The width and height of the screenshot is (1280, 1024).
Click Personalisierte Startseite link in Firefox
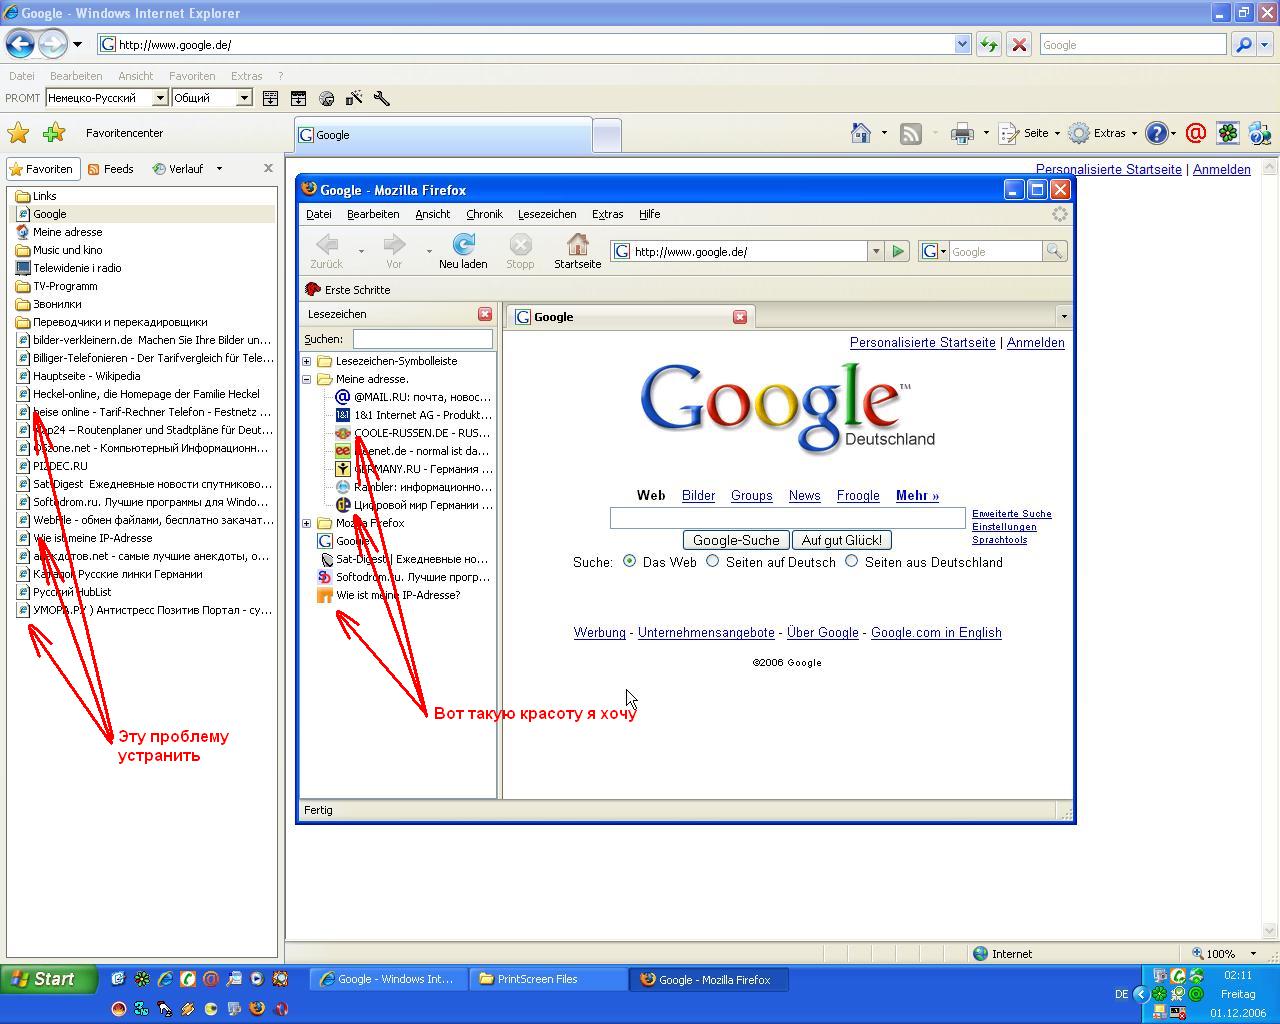coord(923,342)
